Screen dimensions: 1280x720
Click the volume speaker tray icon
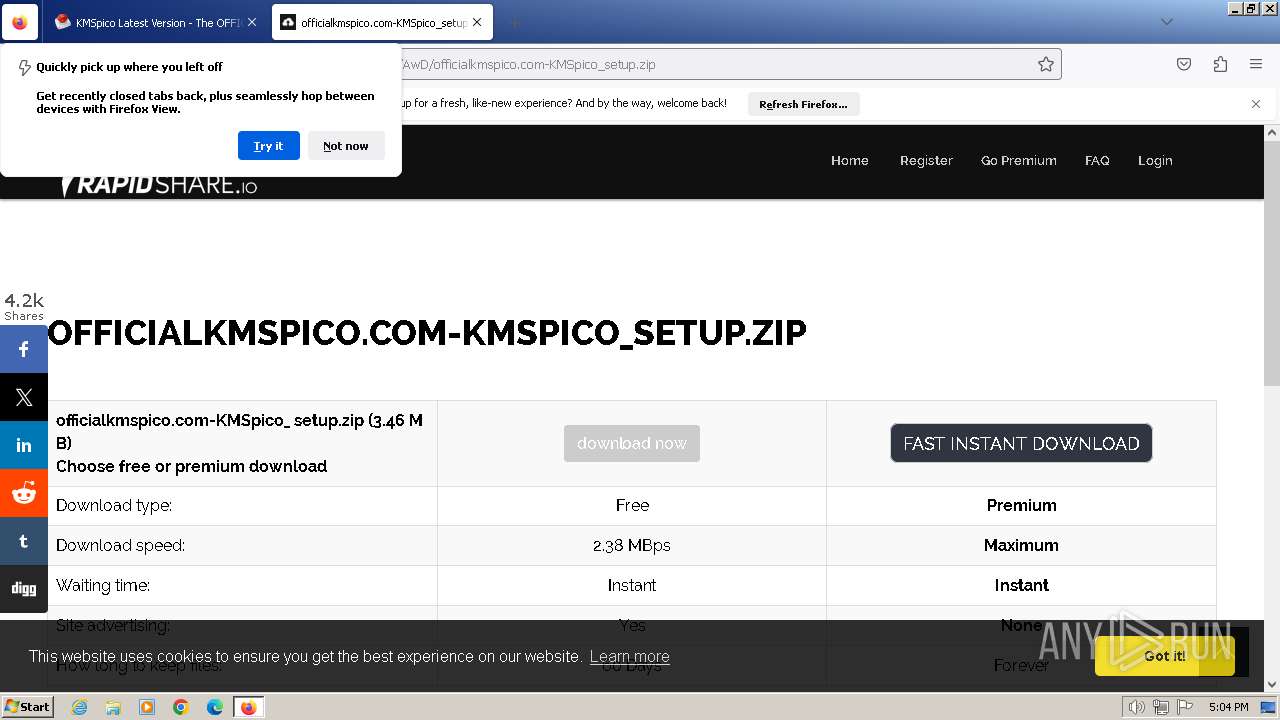click(1136, 707)
